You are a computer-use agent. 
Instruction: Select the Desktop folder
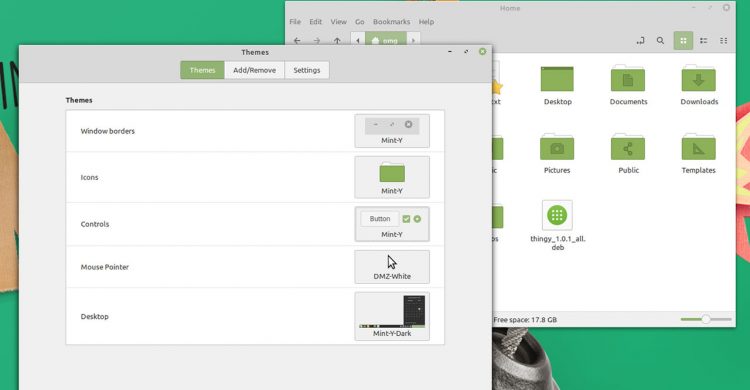point(557,85)
